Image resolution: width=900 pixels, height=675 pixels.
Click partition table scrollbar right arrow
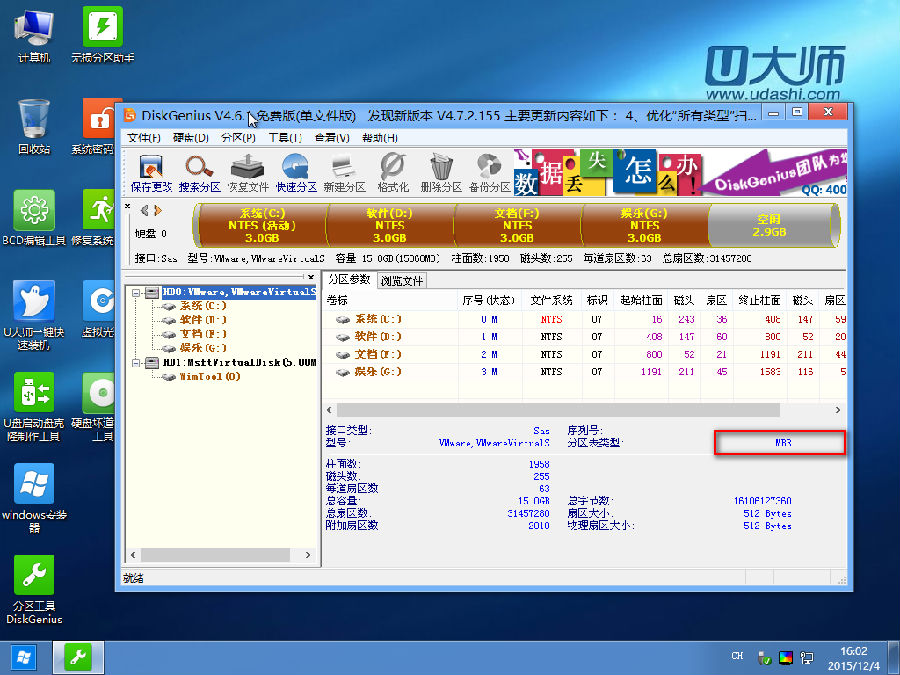(x=838, y=410)
